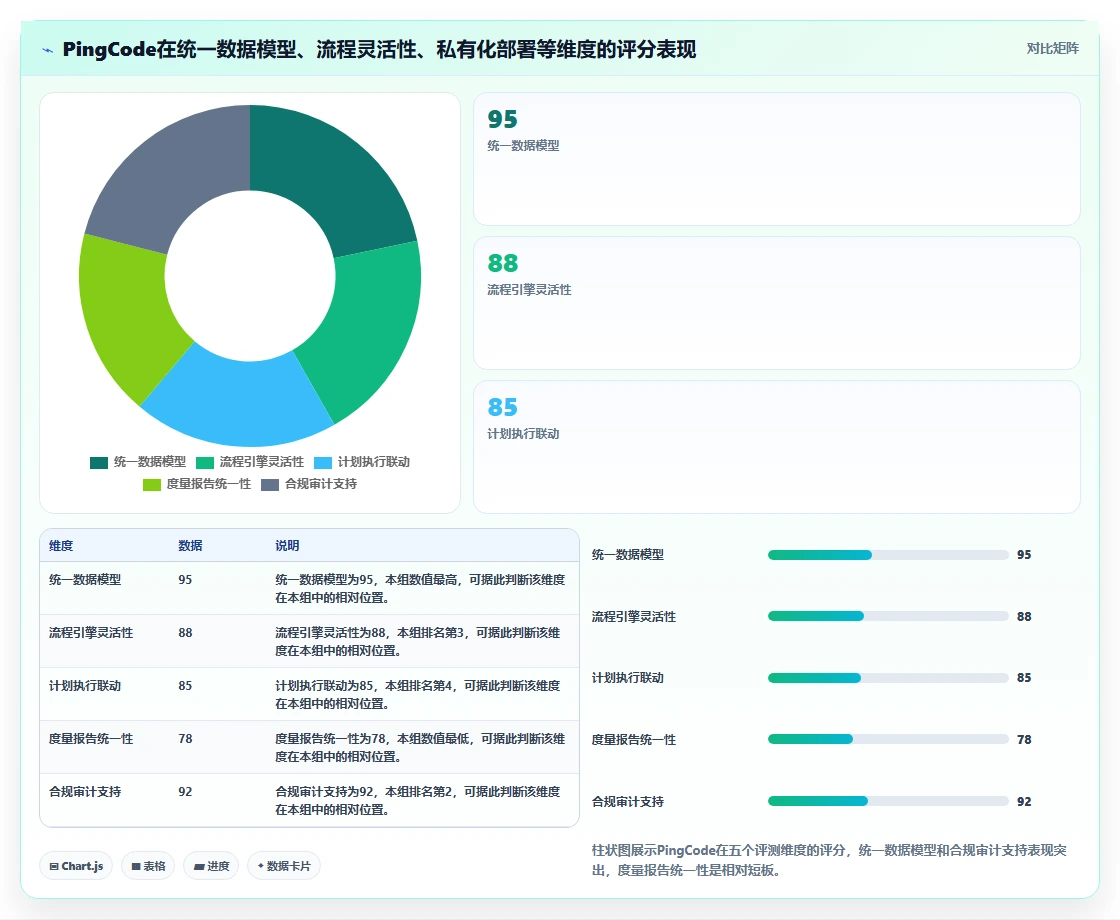Click the table value 92

click(185, 791)
